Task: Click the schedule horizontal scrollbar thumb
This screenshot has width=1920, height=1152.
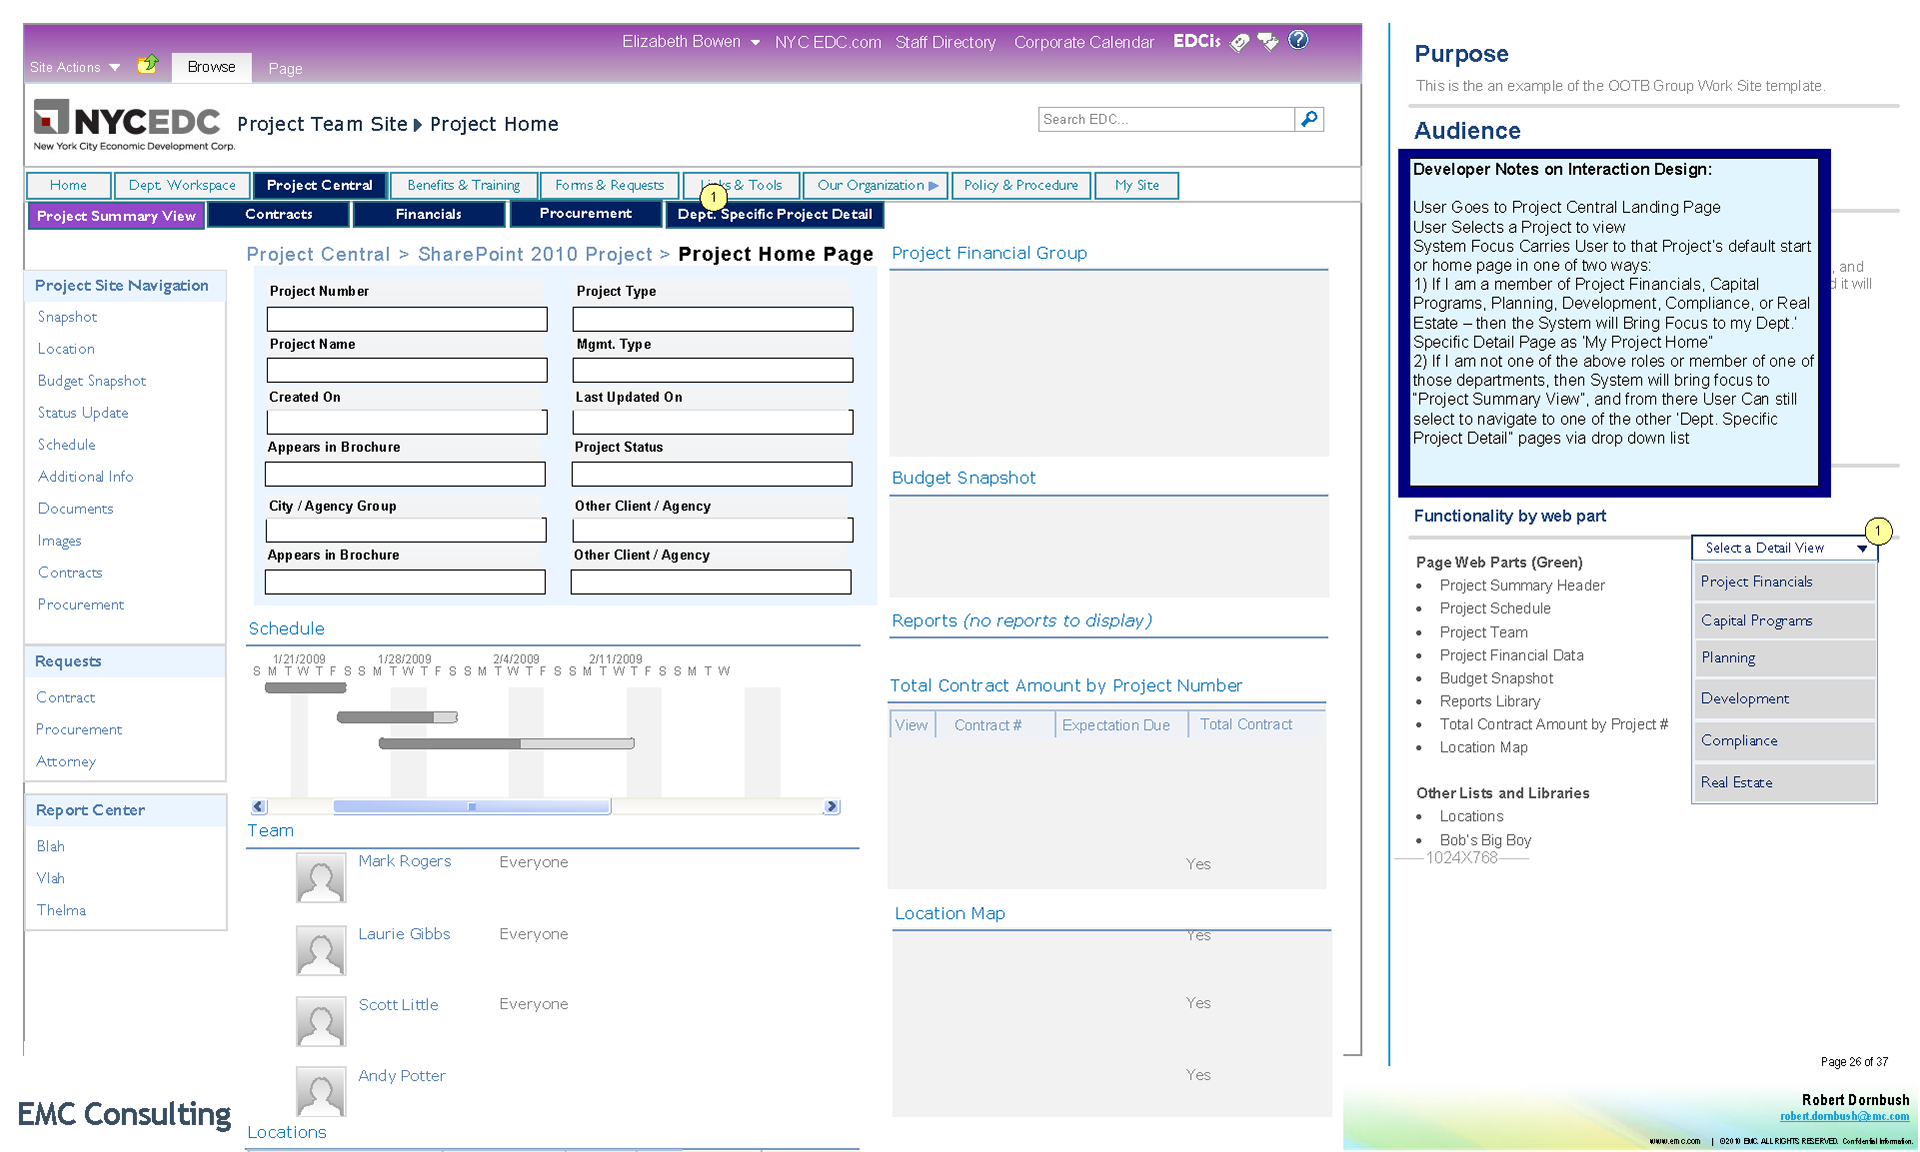Action: tap(471, 807)
